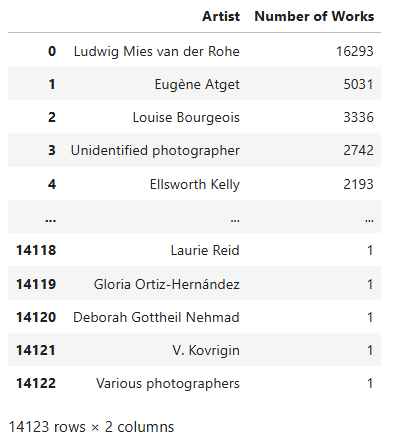
Task: Click the Louise Bourgeois artist name
Action: [x=186, y=117]
